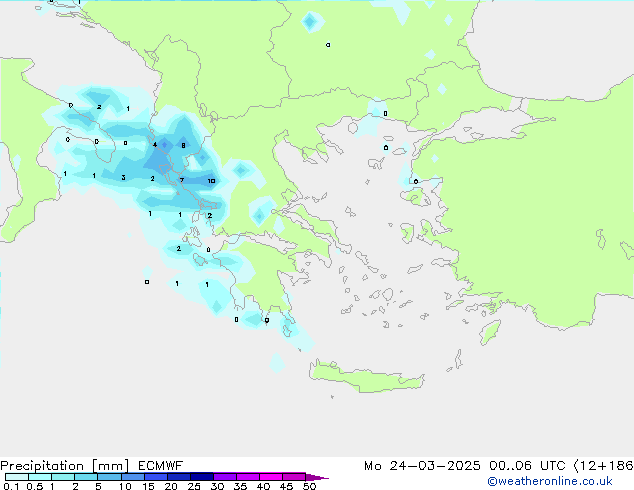Click the 35–40 mm legend swatch
The height and width of the screenshot is (490, 634).
tap(247, 477)
